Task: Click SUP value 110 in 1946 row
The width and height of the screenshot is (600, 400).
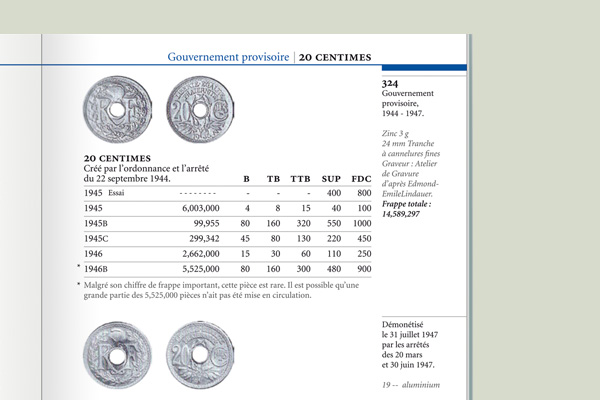Action: (x=334, y=254)
